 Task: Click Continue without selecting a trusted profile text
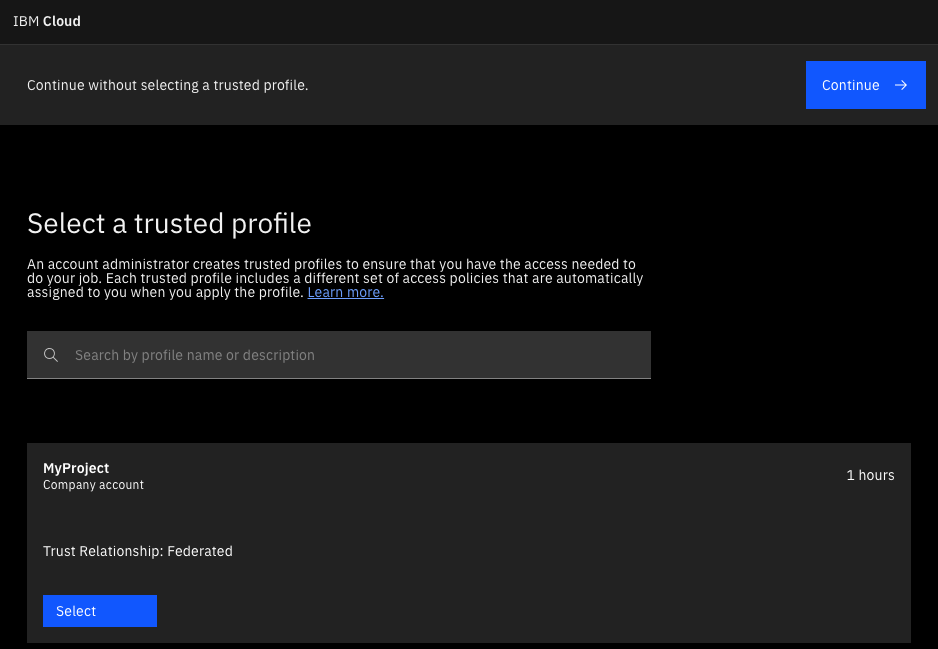tap(168, 86)
